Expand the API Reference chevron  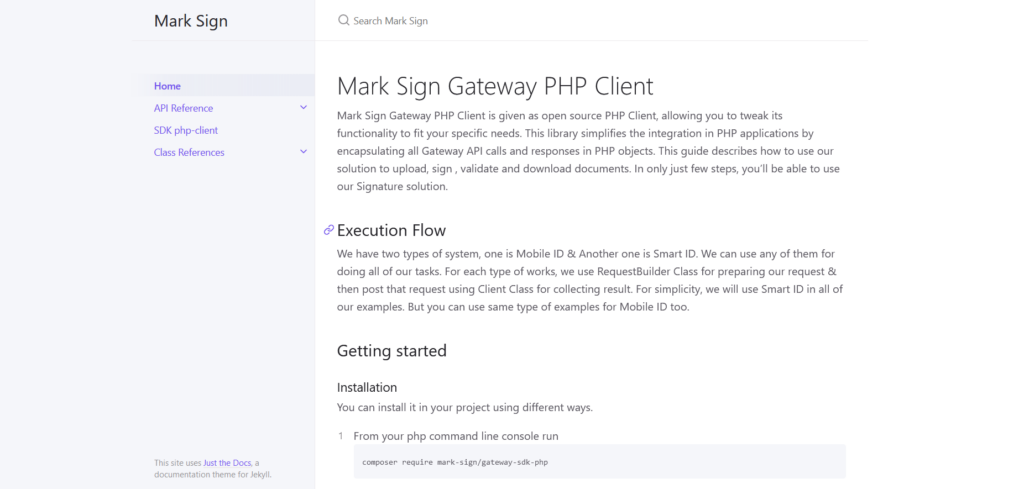tap(303, 107)
